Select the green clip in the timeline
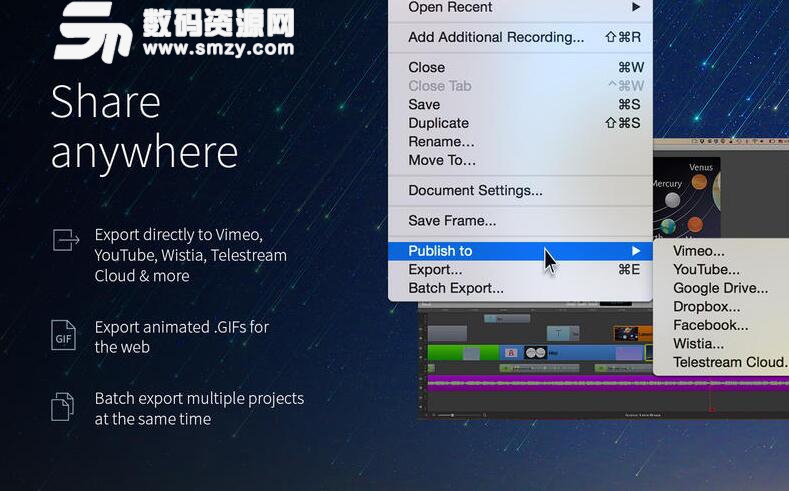Screen dimensions: 789x491 coord(452,353)
